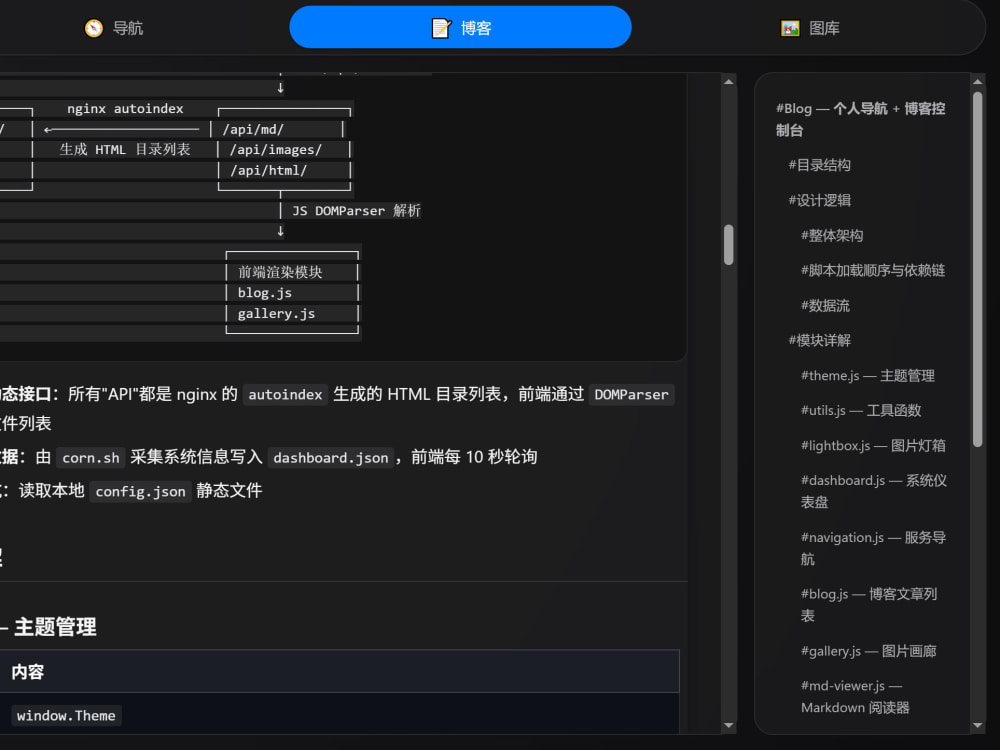
Task: Click the article scrollbar thumb
Action: coord(729,244)
